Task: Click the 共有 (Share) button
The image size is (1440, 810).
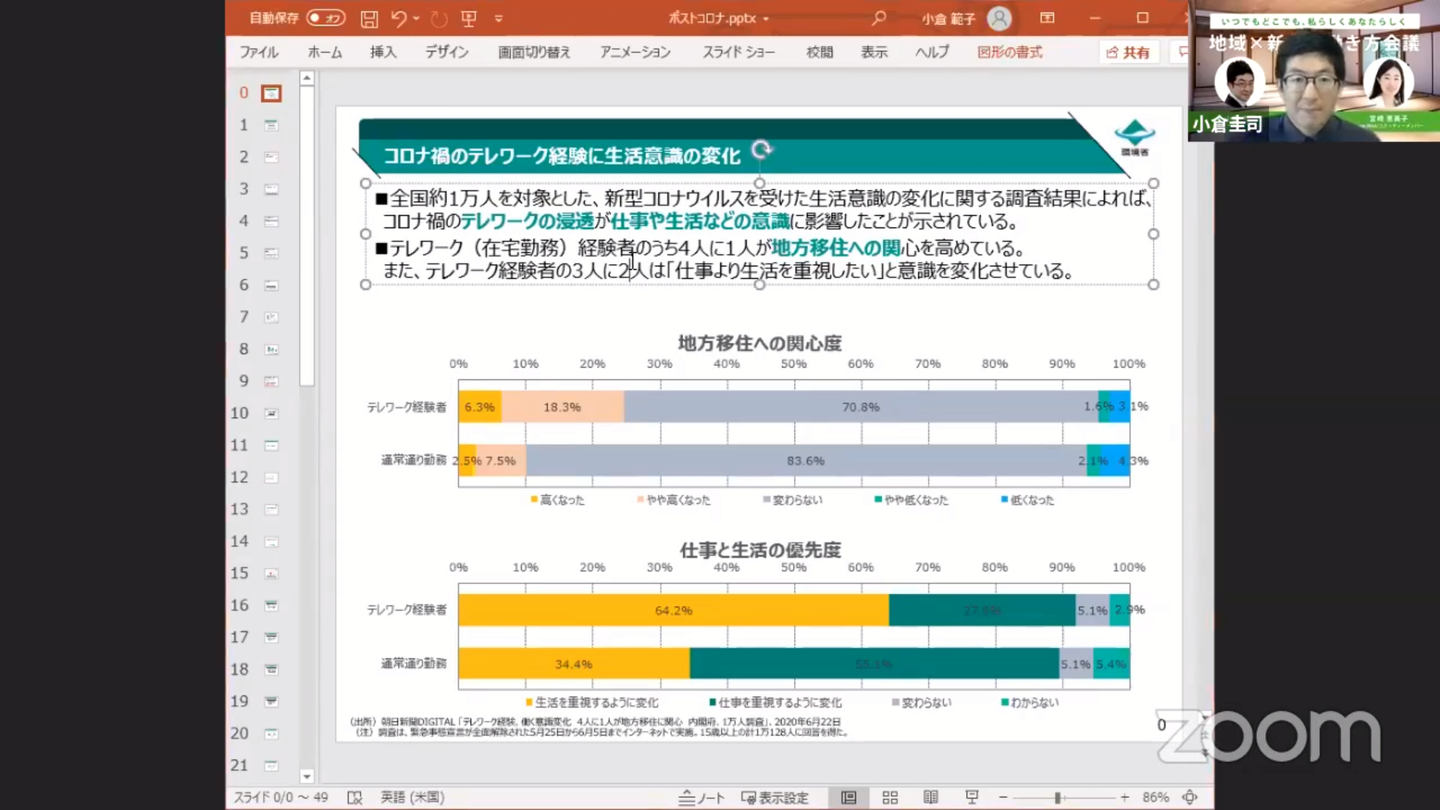Action: 1128,52
